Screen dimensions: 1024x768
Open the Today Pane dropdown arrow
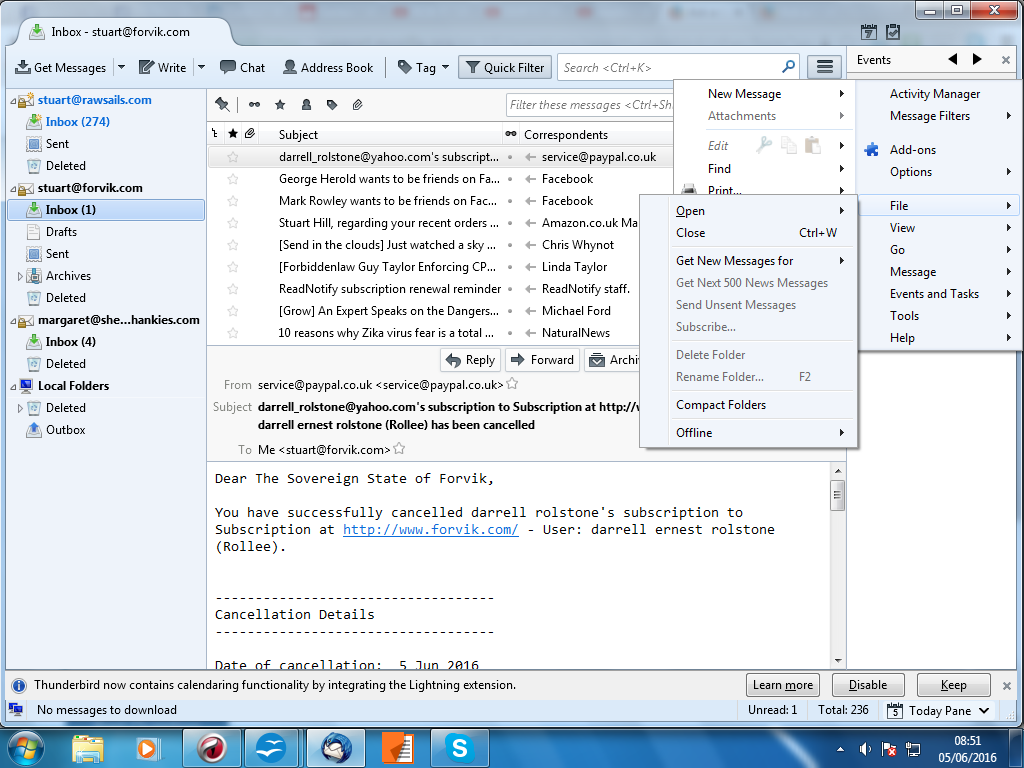tap(984, 711)
